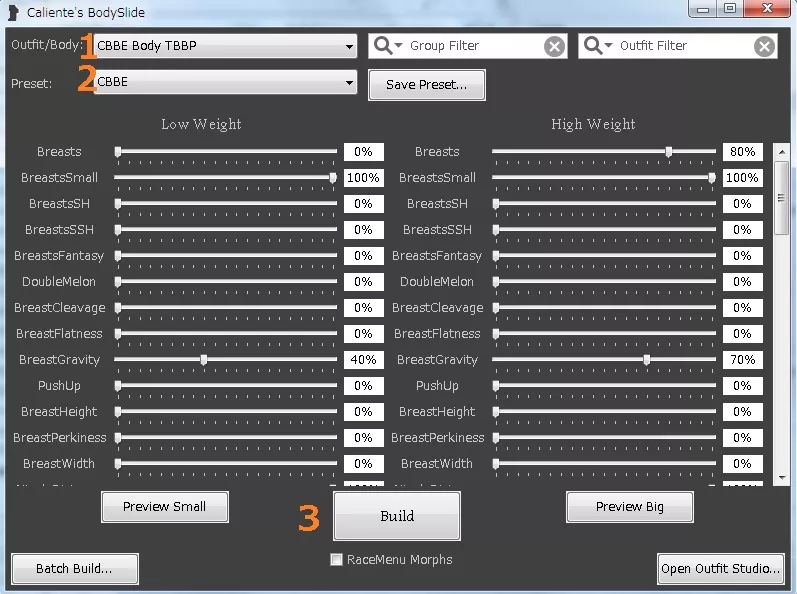Click the BodySlide app icon in title bar
The height and width of the screenshot is (594, 797).
14,12
